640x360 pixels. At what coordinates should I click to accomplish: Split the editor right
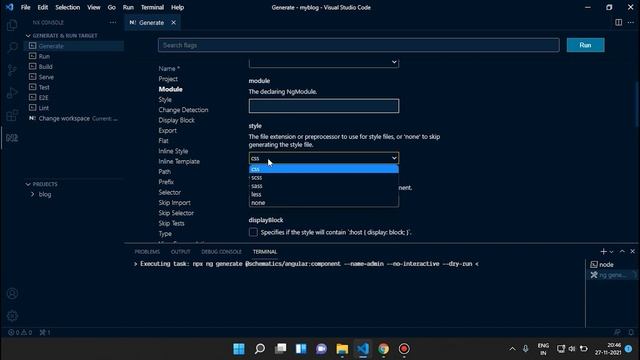(618, 22)
